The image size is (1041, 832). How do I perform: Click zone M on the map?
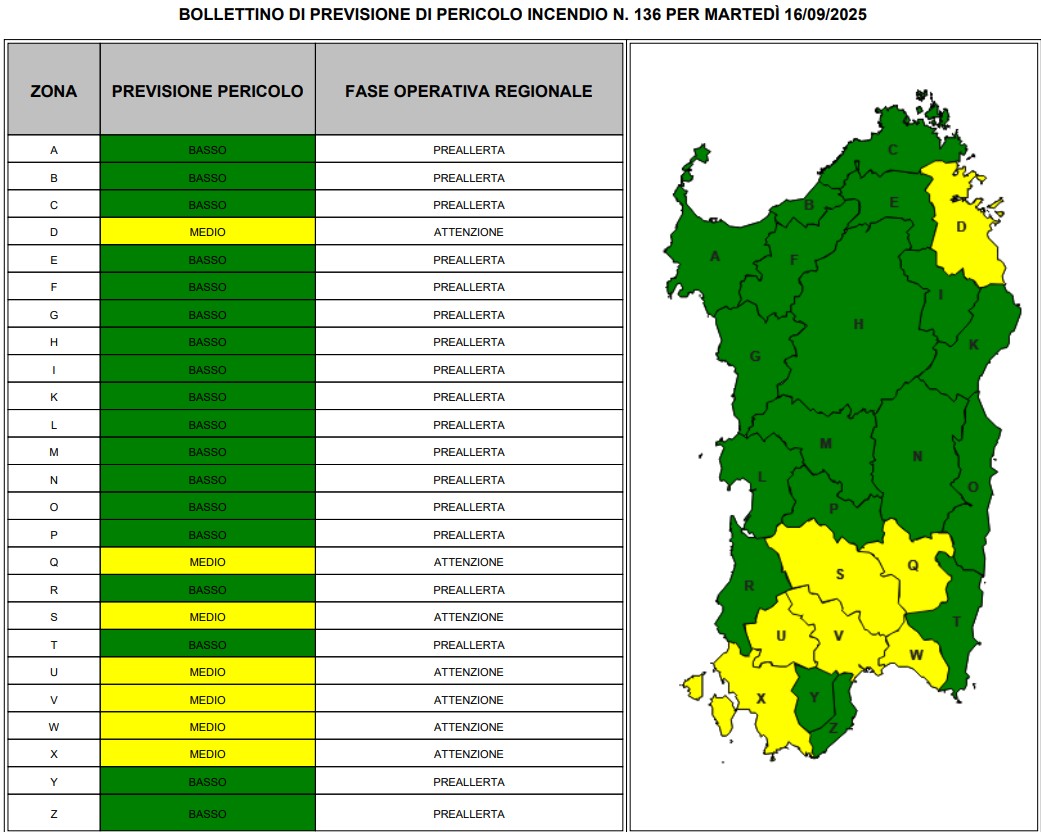(x=826, y=444)
